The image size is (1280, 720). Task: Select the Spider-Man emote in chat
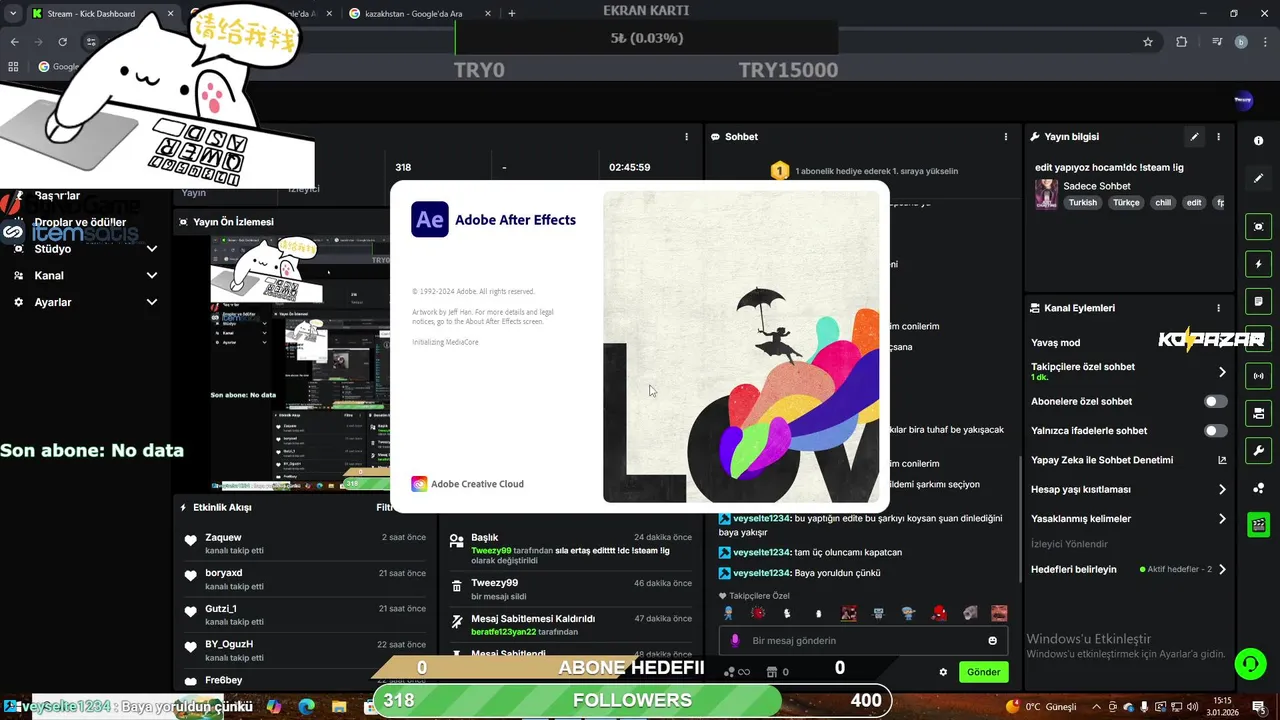[x=938, y=613]
